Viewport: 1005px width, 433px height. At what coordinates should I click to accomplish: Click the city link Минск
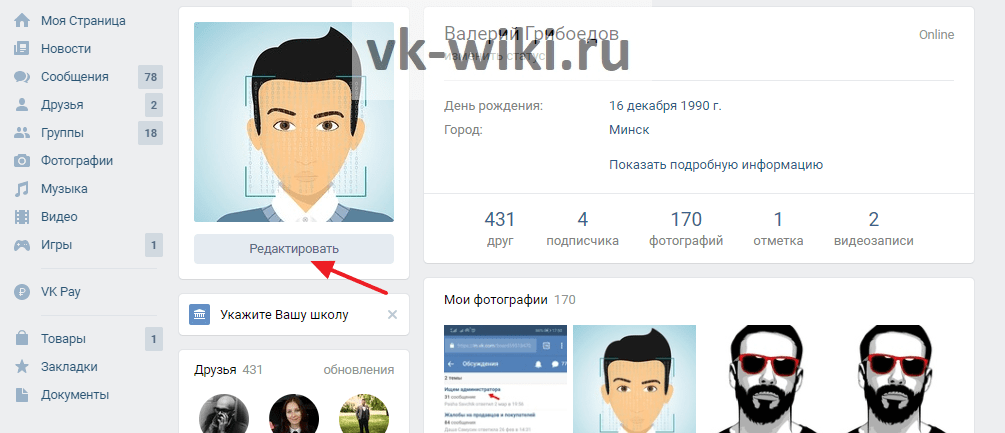(629, 130)
